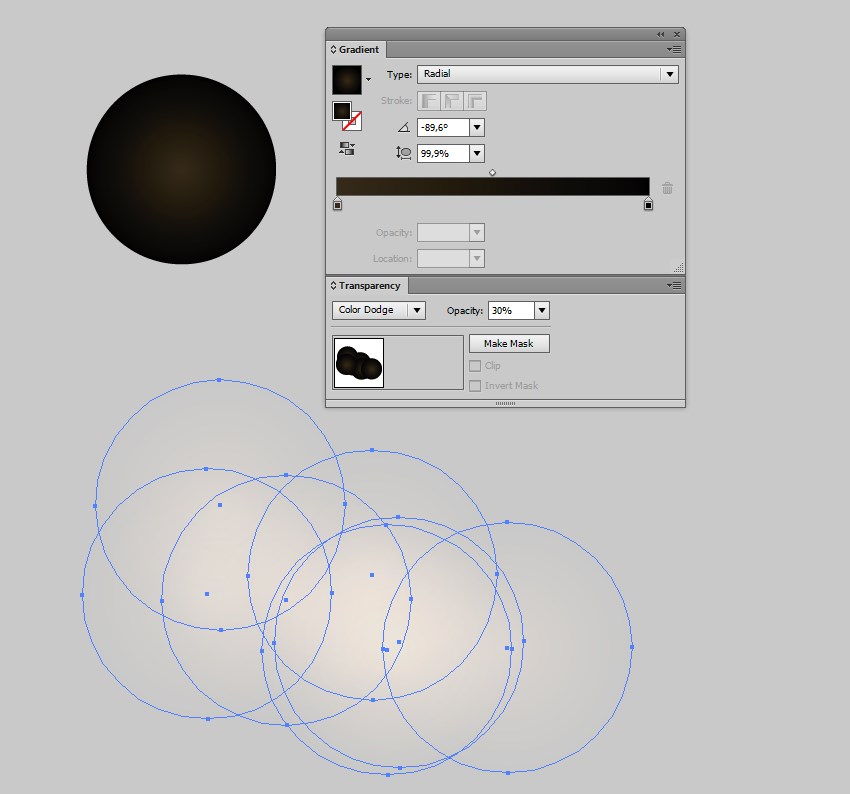Viewport: 850px width, 794px height.
Task: Select the Stroke box with red slash
Action: pos(352,121)
